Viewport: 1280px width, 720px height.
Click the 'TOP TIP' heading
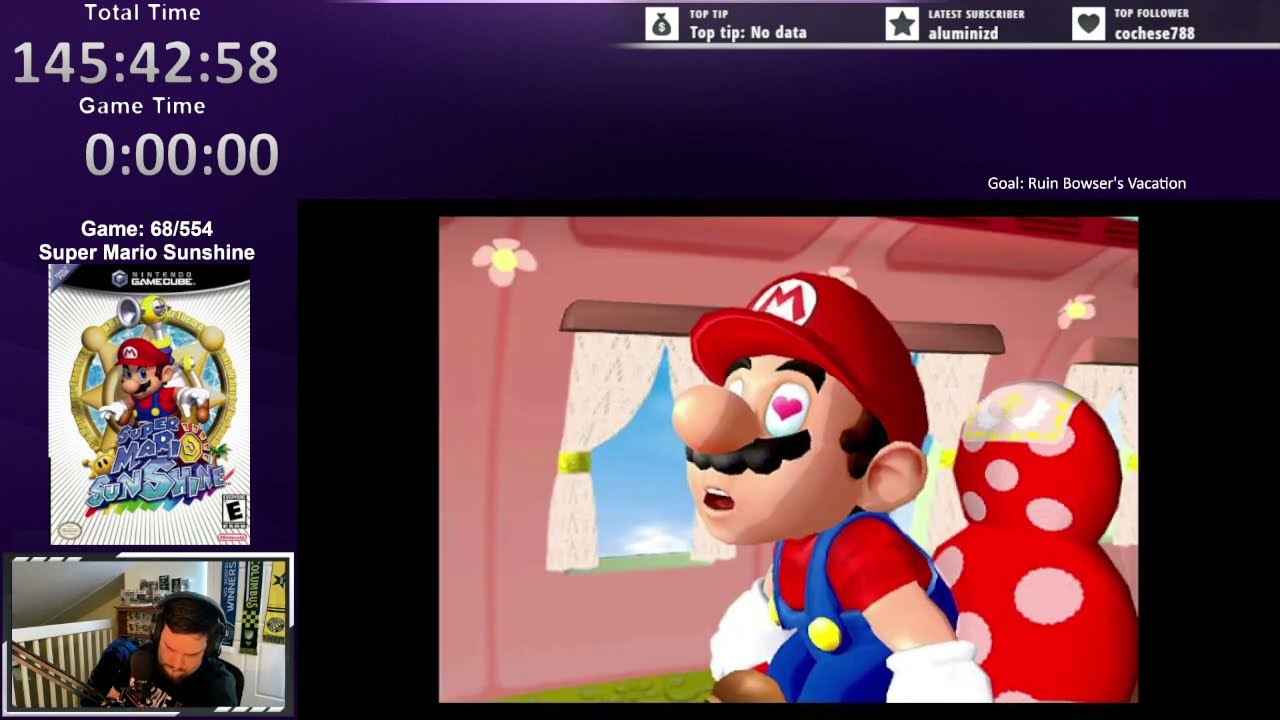click(708, 14)
